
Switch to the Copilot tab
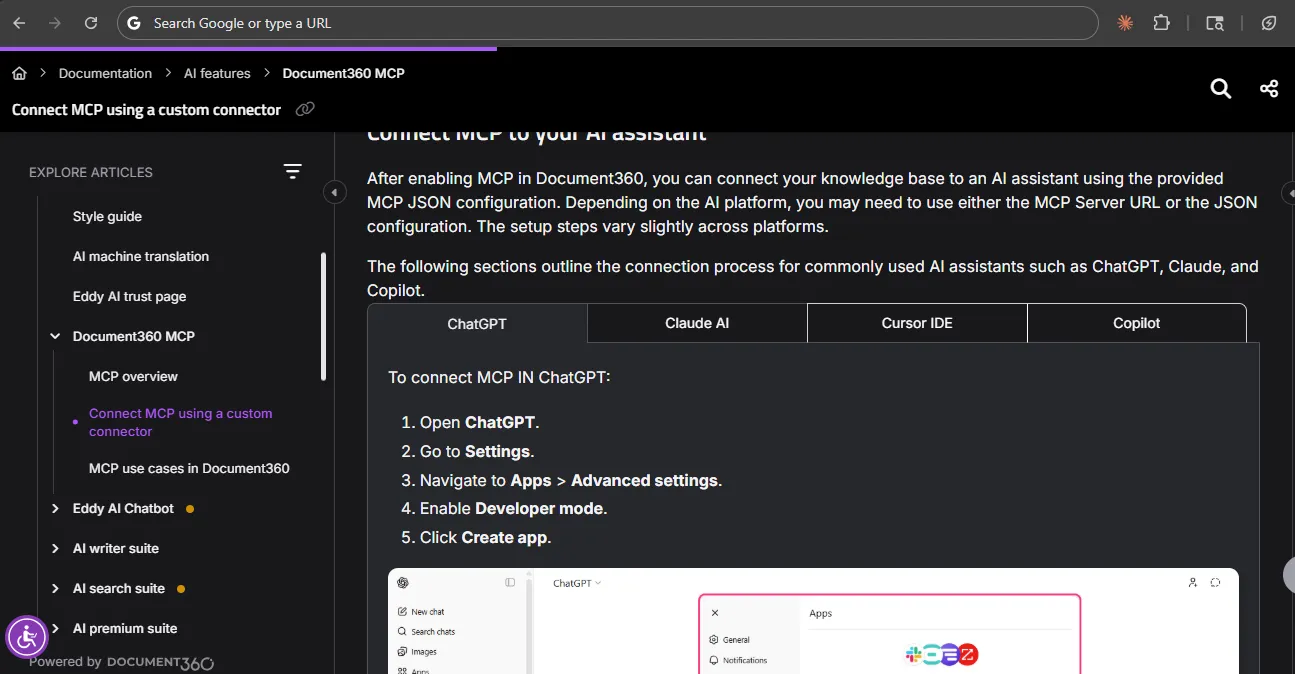click(x=1137, y=323)
